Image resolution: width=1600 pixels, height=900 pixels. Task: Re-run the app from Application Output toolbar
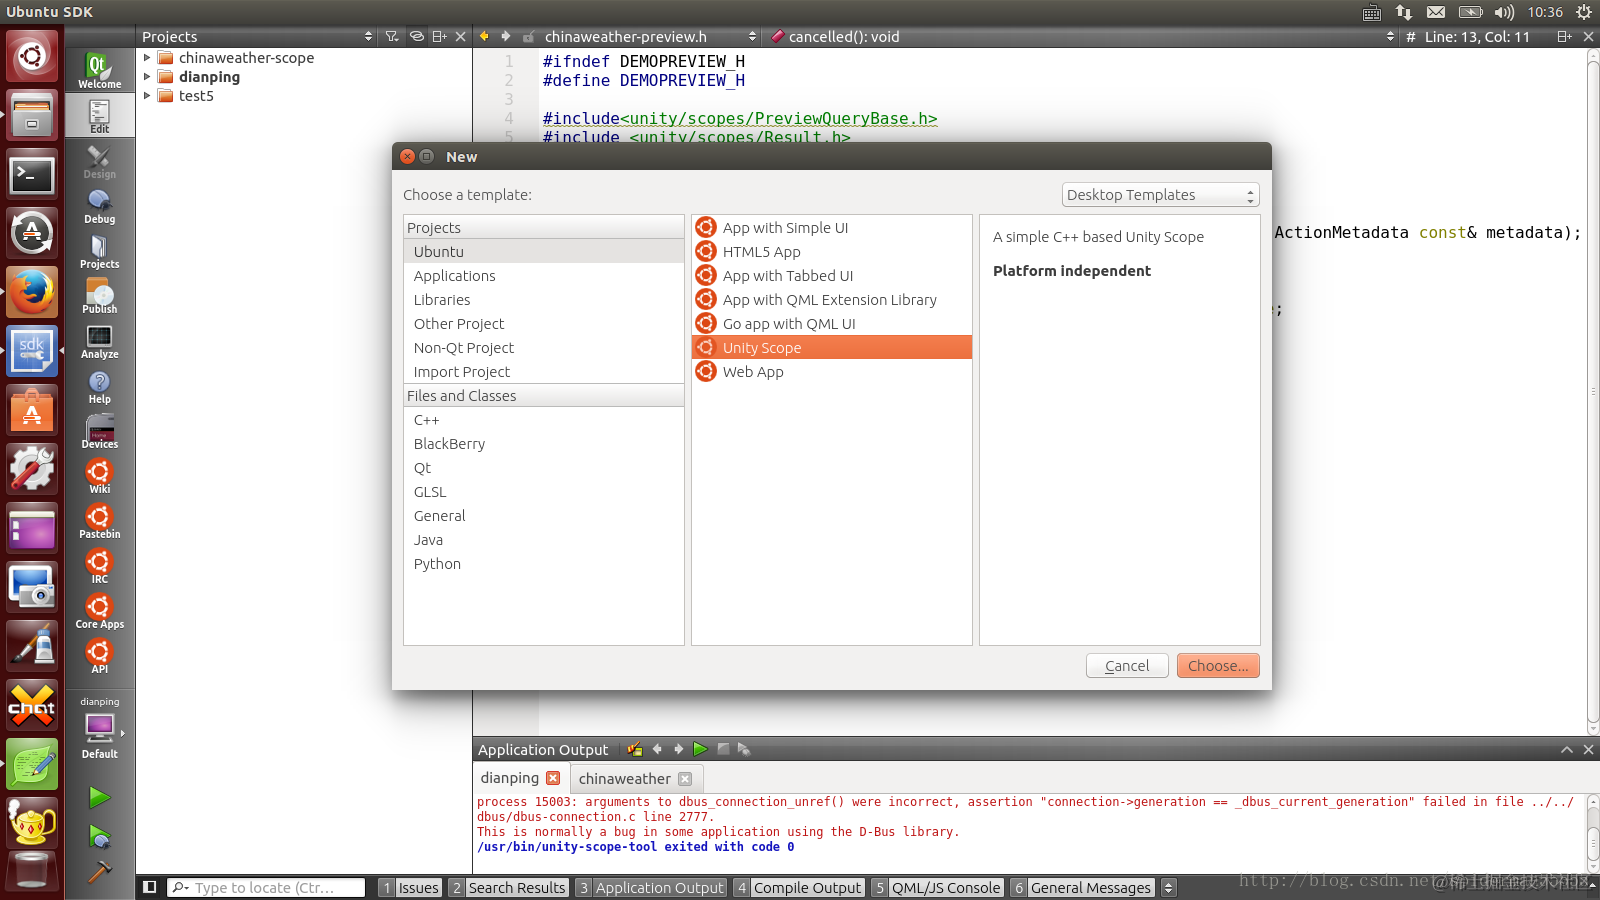pyautogui.click(x=700, y=749)
